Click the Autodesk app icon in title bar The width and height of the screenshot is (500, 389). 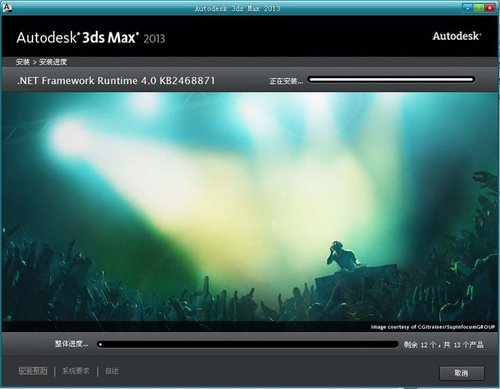pos(7,7)
